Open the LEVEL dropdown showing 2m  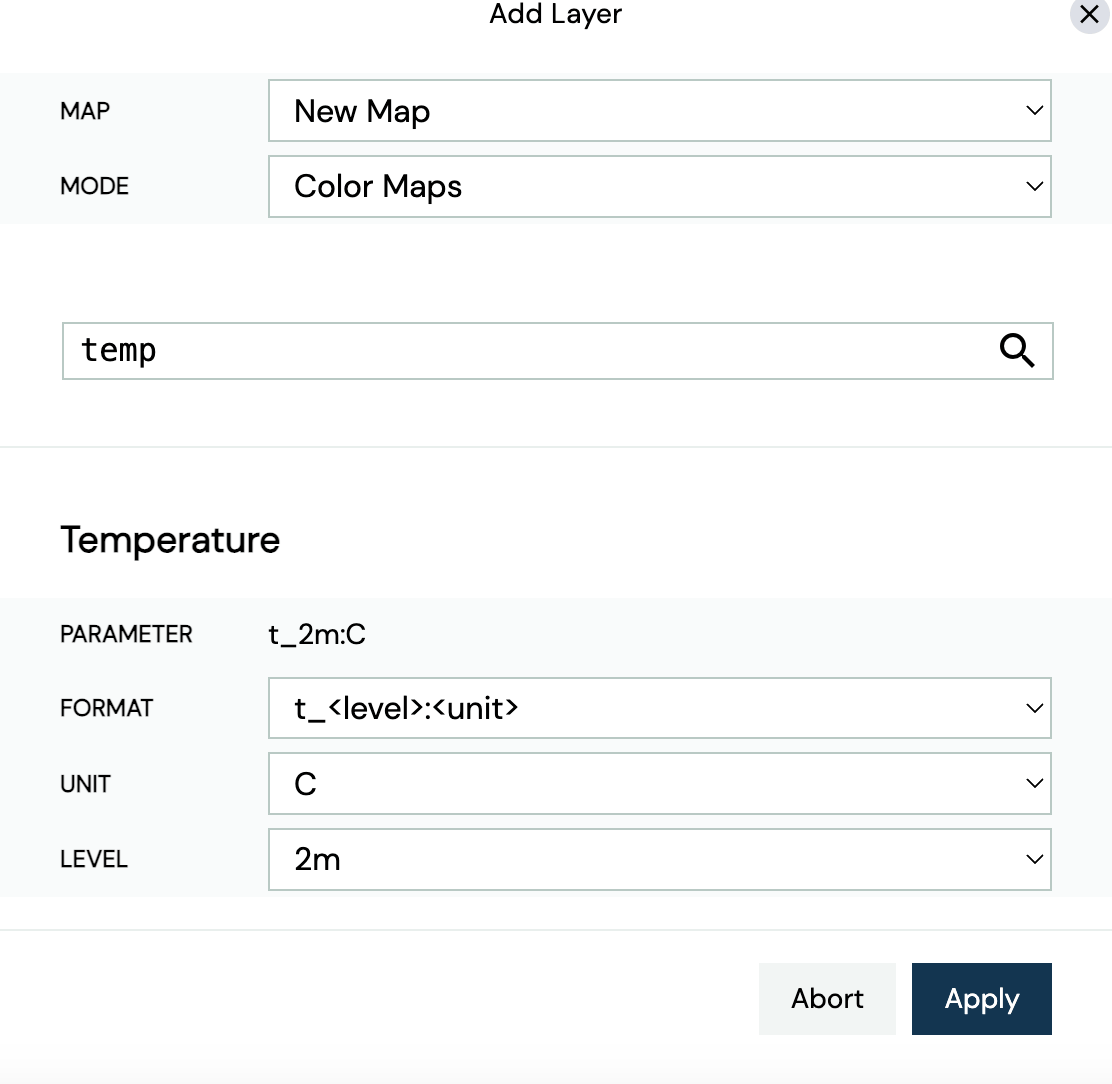pyautogui.click(x=660, y=859)
